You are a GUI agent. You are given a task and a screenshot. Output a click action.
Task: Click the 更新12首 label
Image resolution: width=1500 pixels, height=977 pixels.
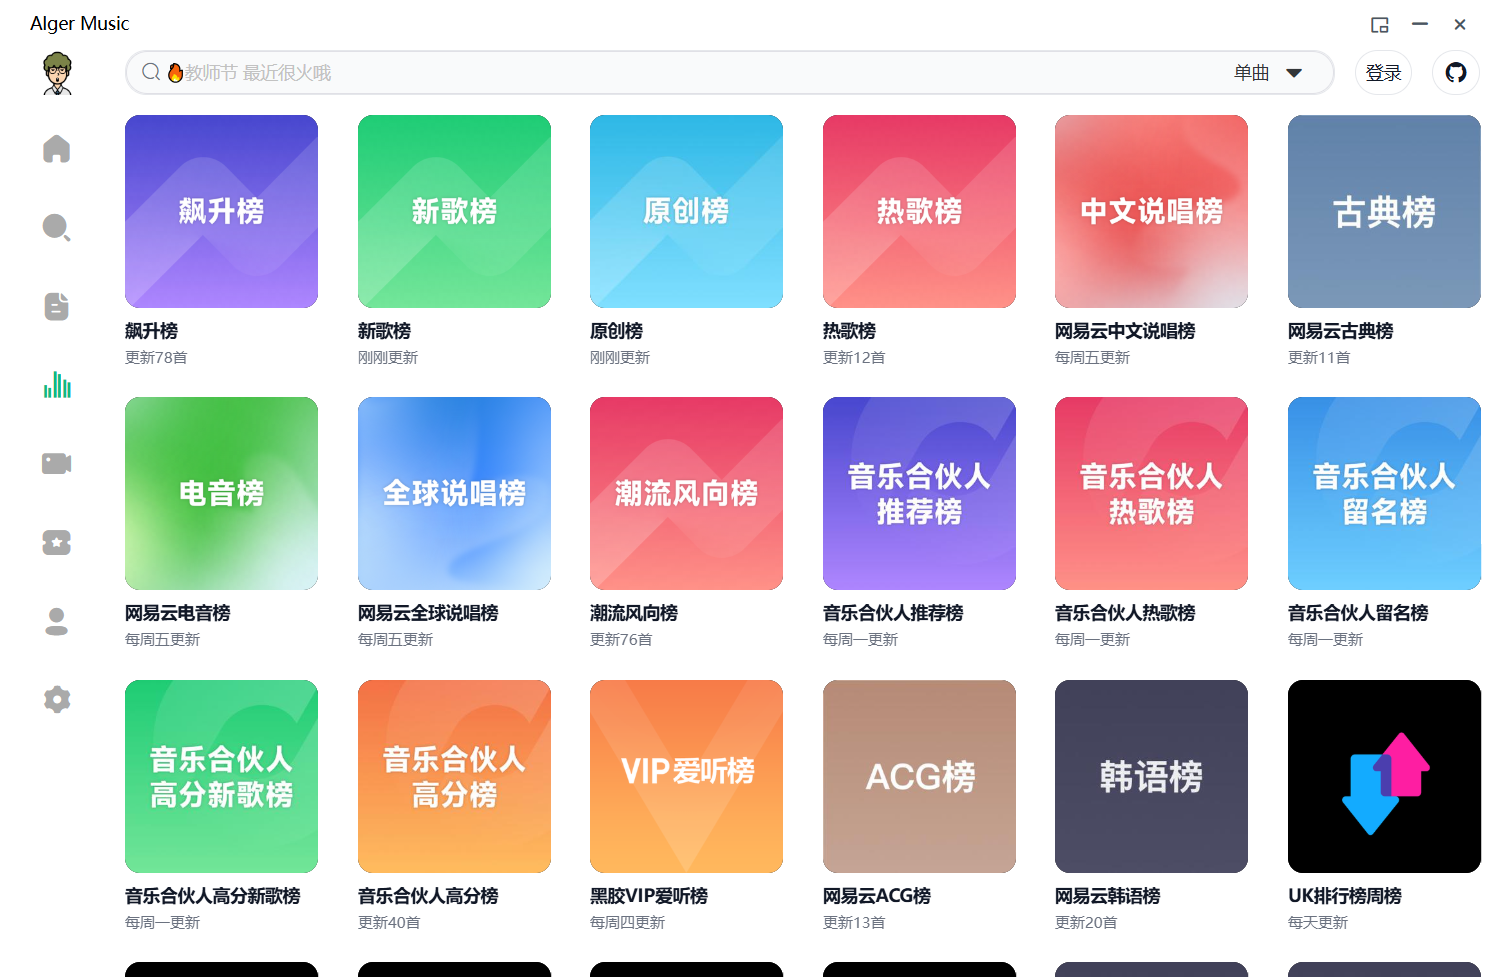(854, 358)
